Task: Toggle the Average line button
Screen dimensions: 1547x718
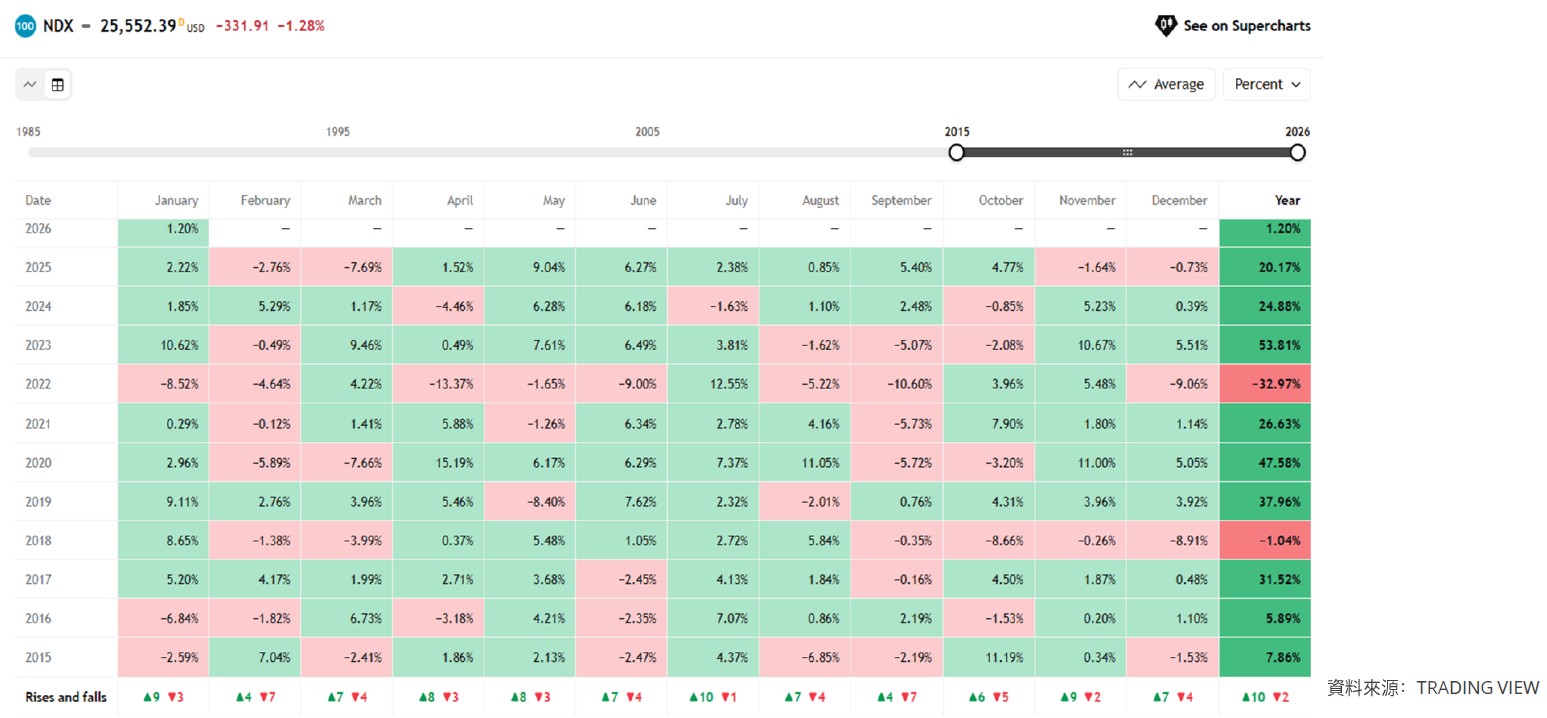Action: [1166, 85]
